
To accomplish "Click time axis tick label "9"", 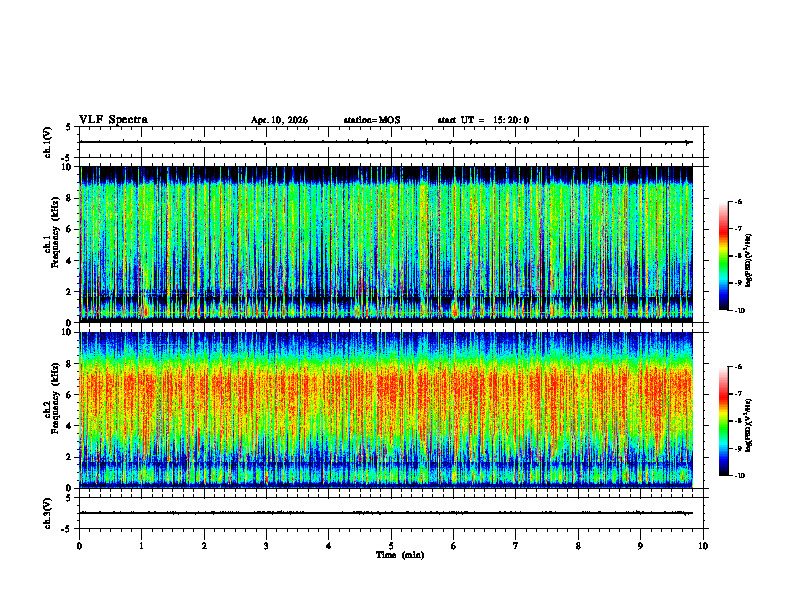I will pos(640,546).
